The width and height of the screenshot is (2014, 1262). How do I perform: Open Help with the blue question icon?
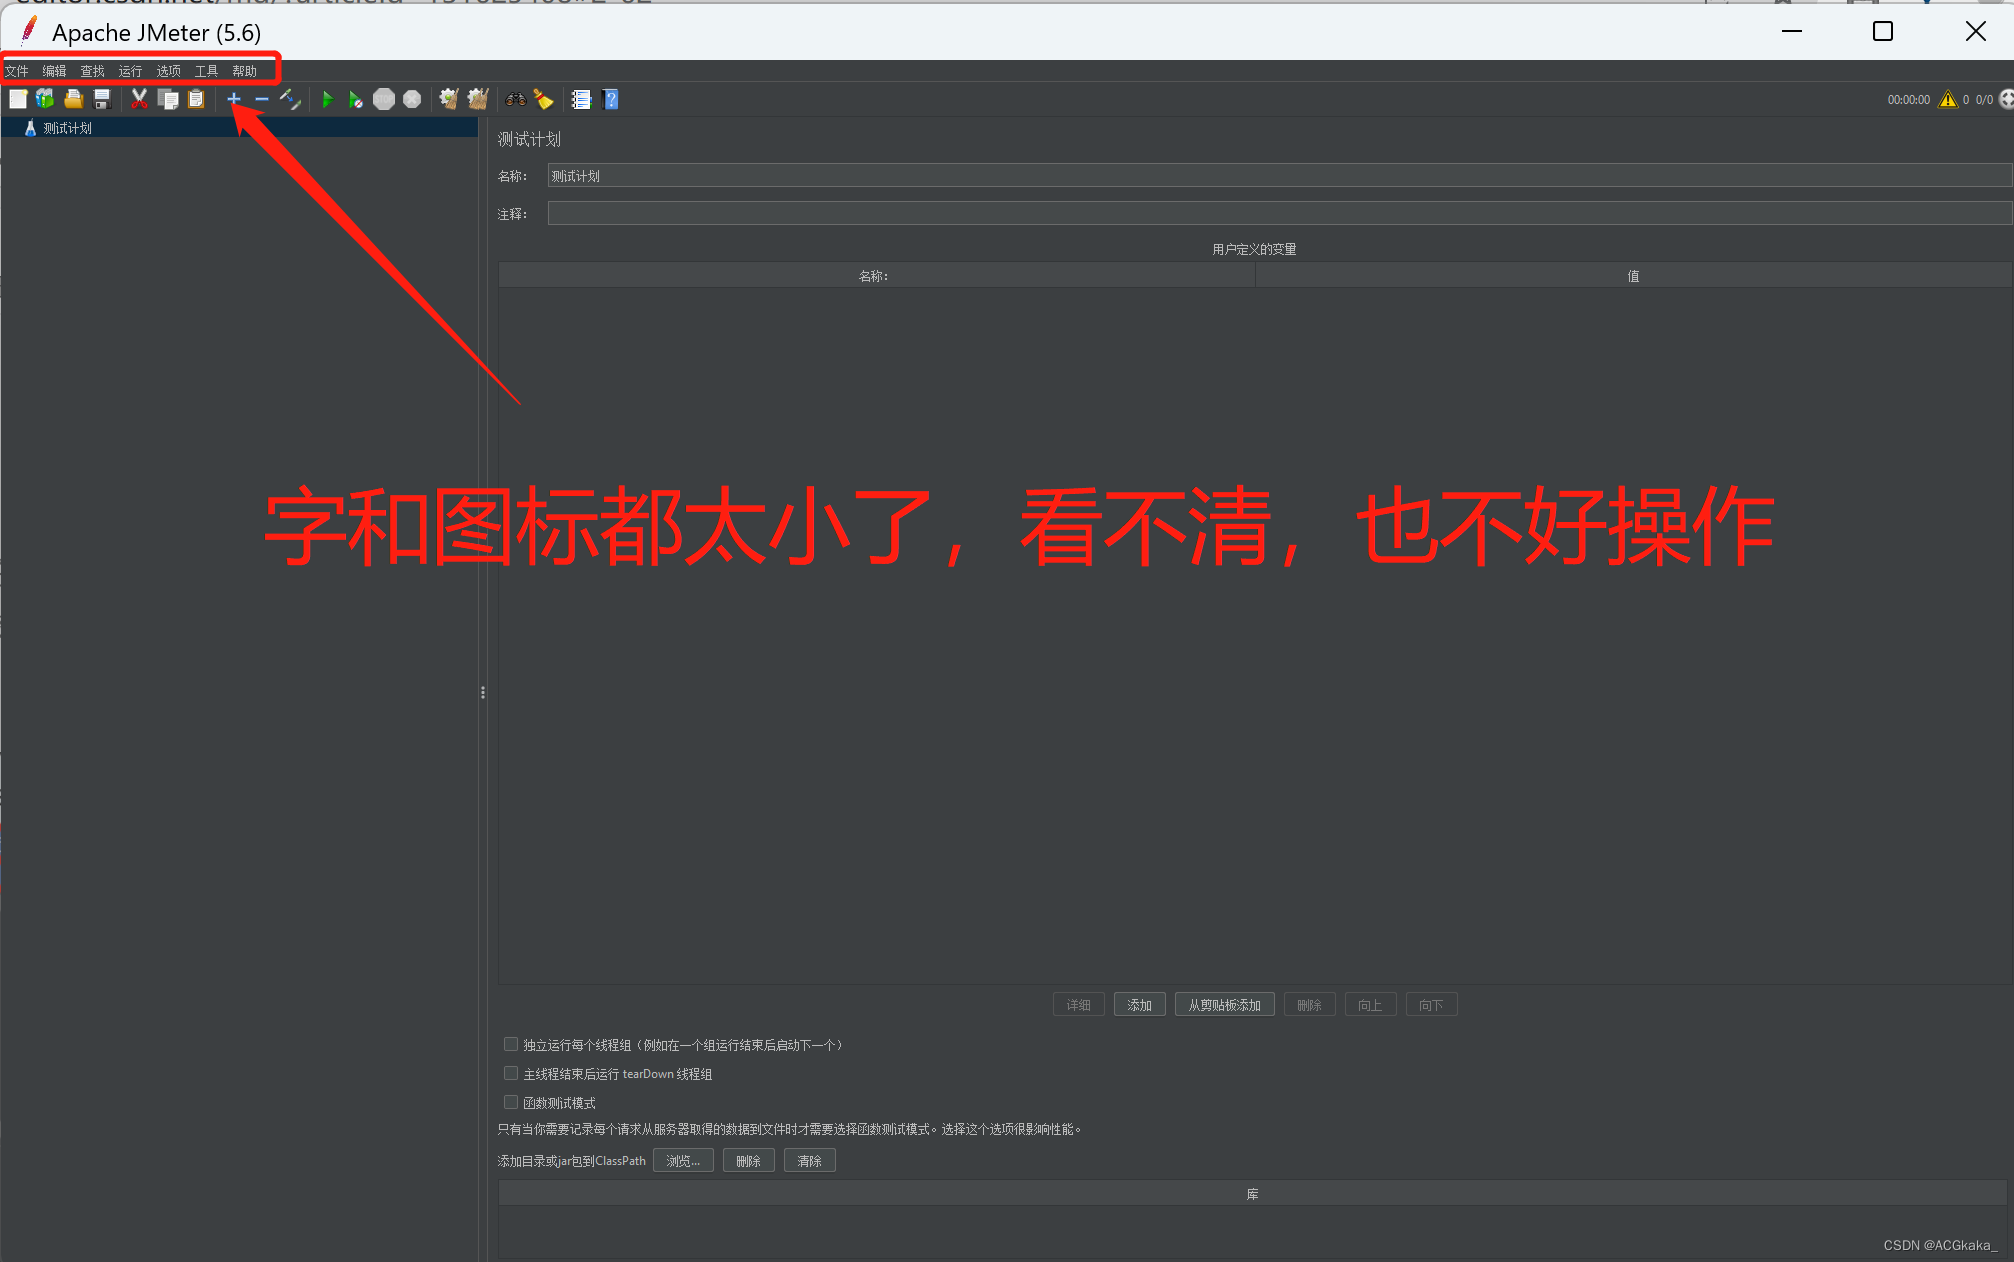[611, 99]
